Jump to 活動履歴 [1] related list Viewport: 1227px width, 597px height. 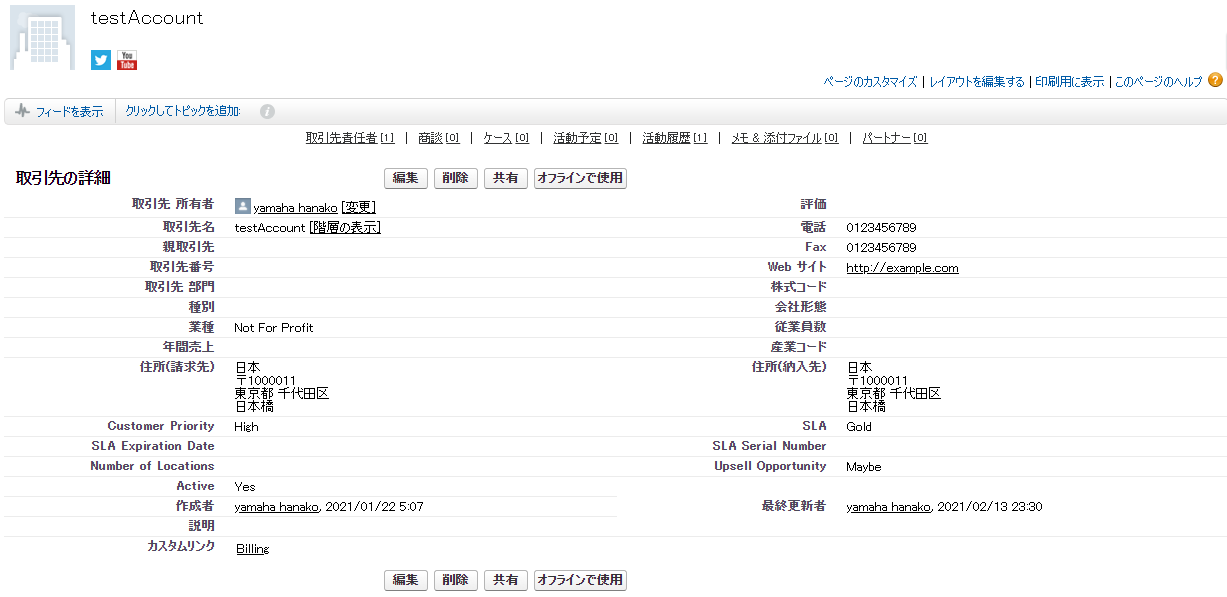pos(674,138)
